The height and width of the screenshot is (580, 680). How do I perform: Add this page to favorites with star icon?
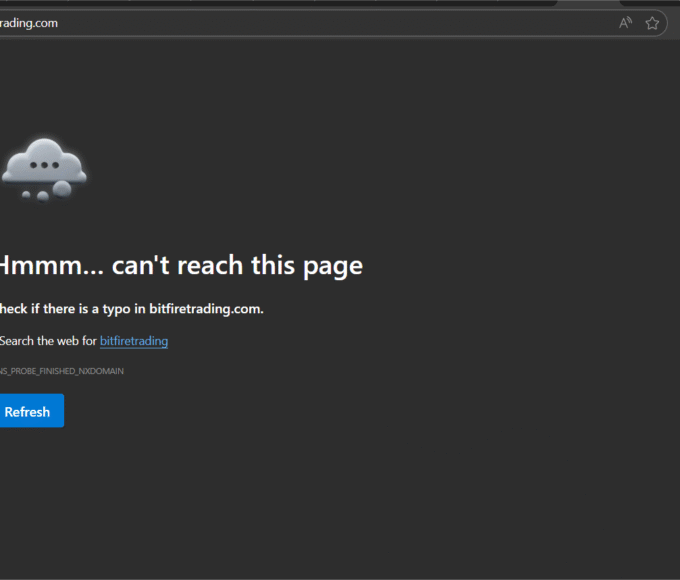point(652,23)
